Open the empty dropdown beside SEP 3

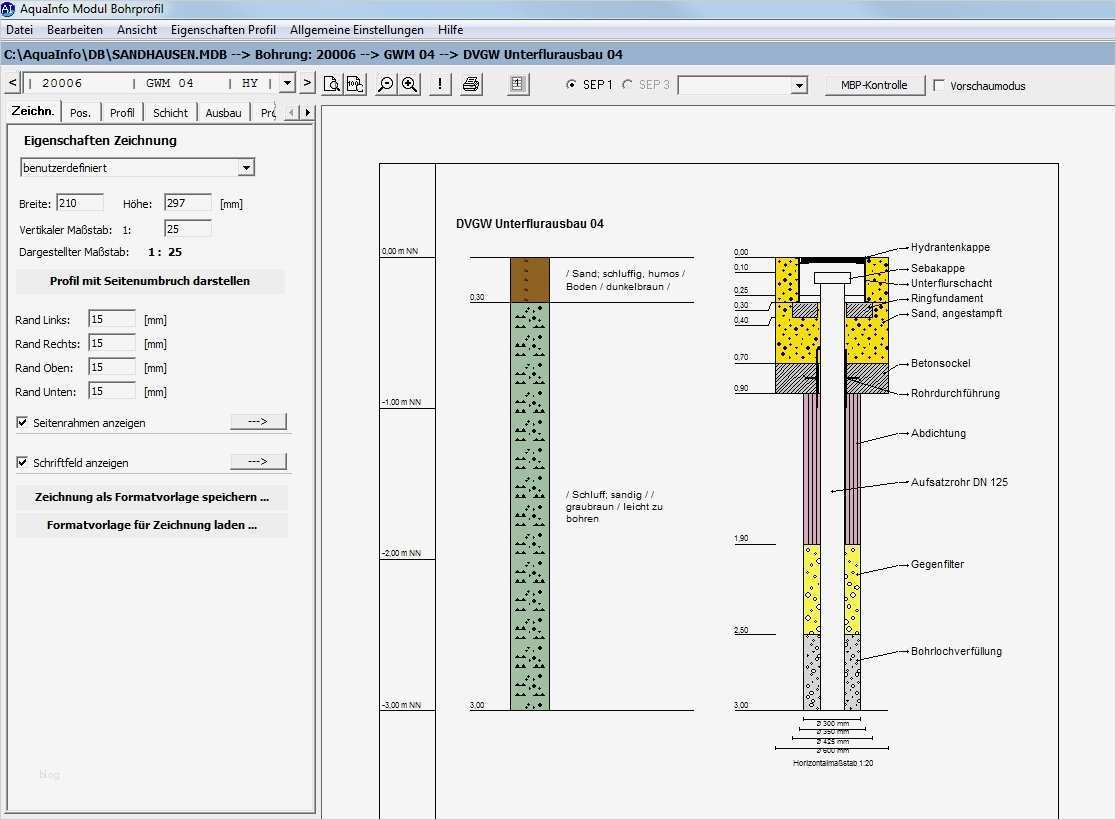(798, 86)
